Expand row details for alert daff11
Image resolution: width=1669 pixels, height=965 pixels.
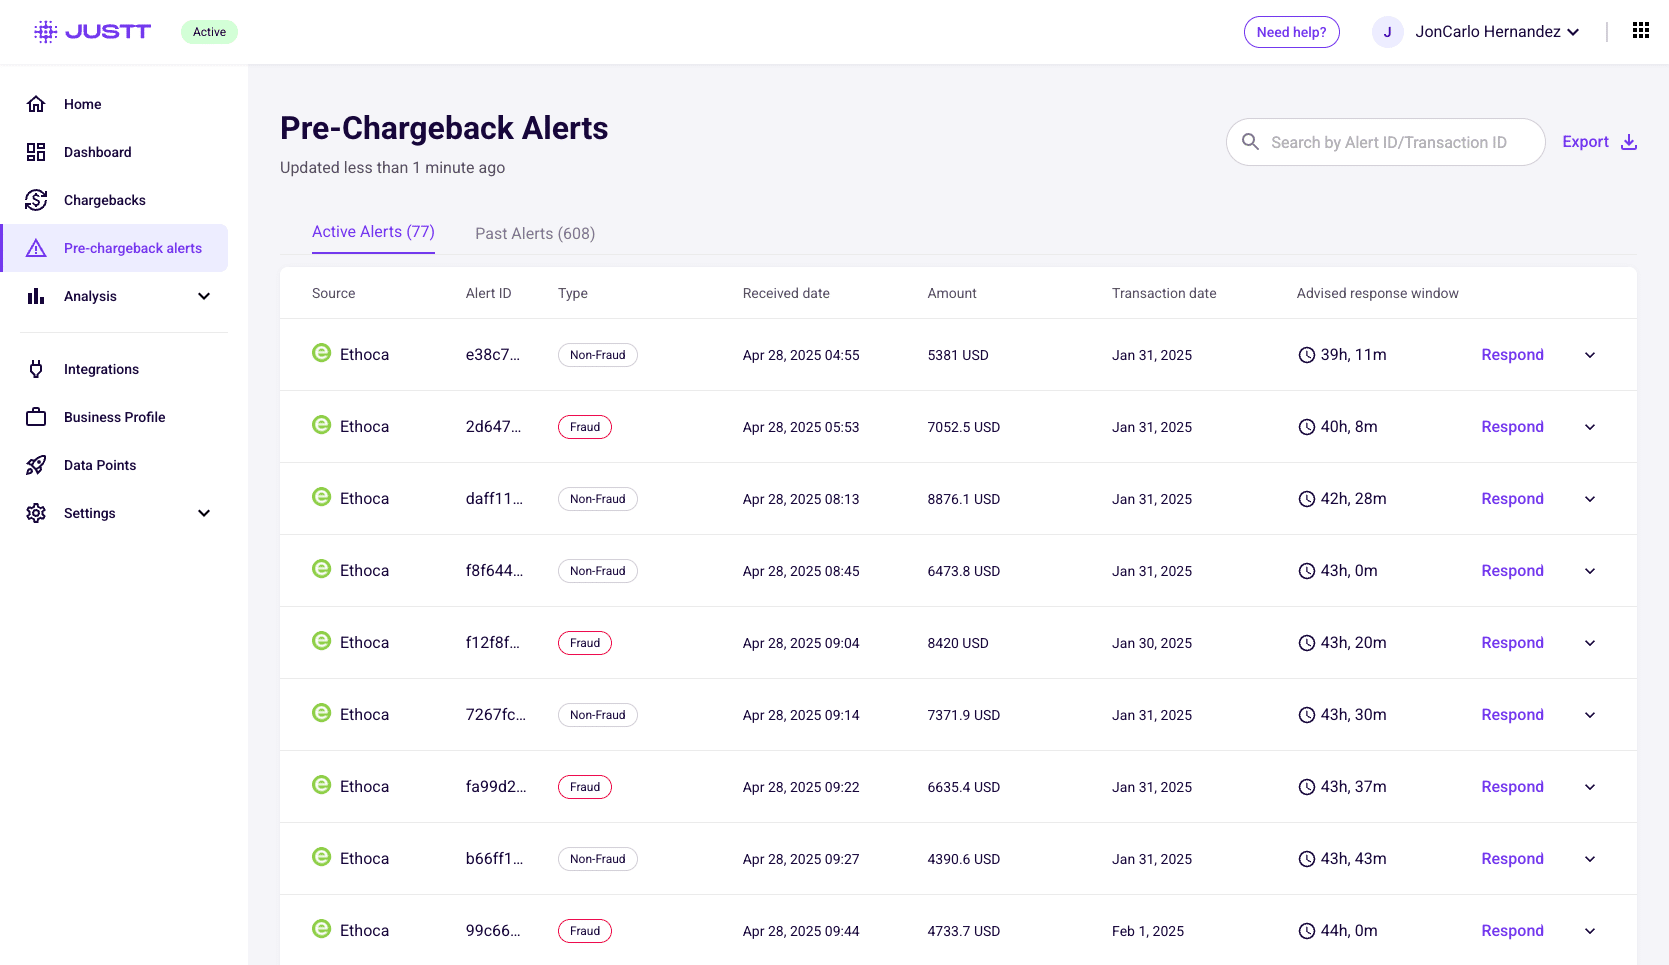tap(1590, 499)
